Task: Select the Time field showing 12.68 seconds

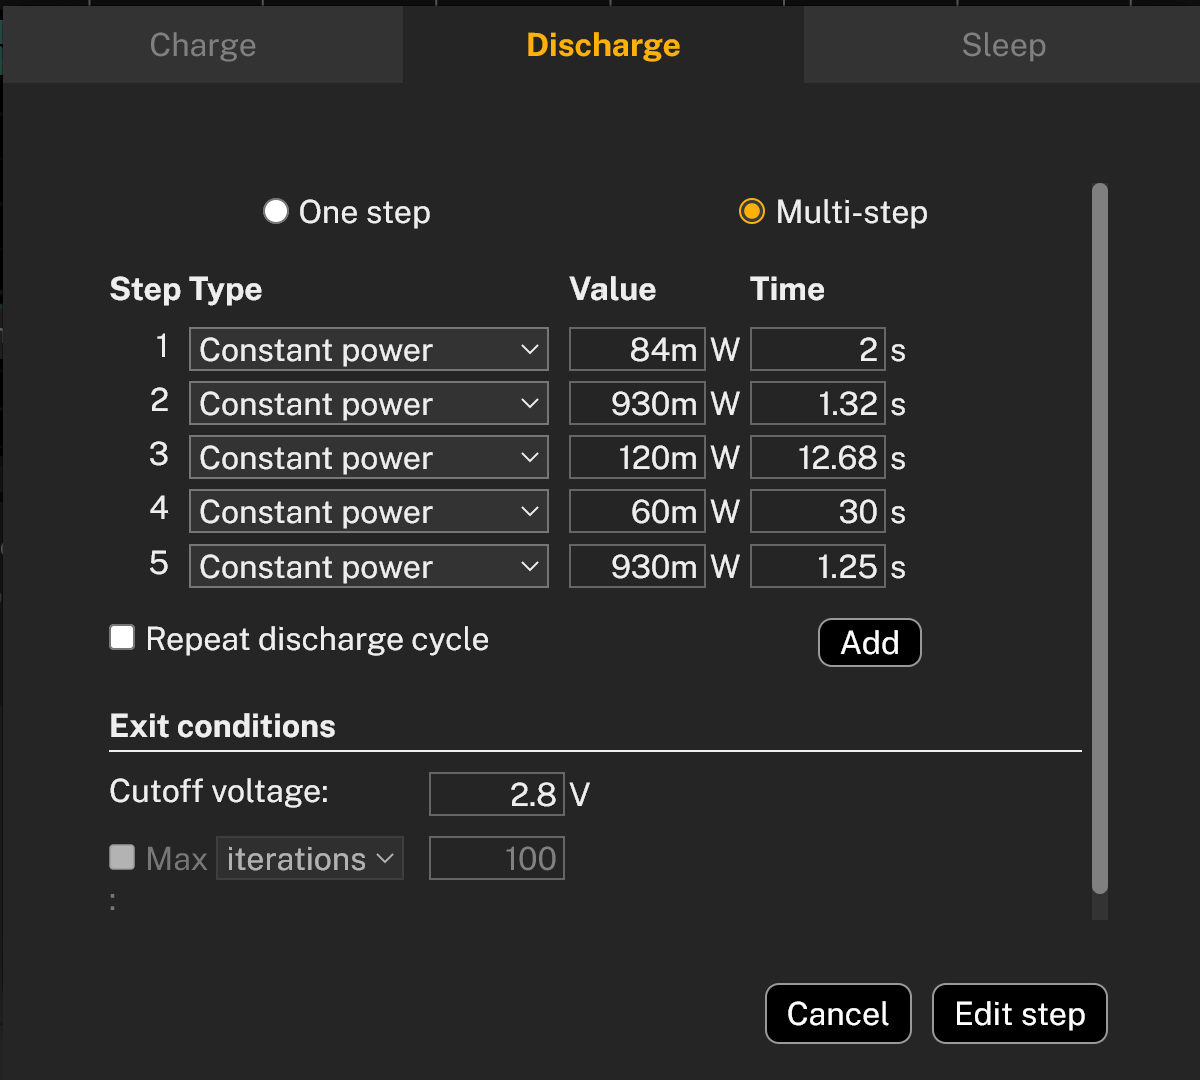Action: (817, 457)
